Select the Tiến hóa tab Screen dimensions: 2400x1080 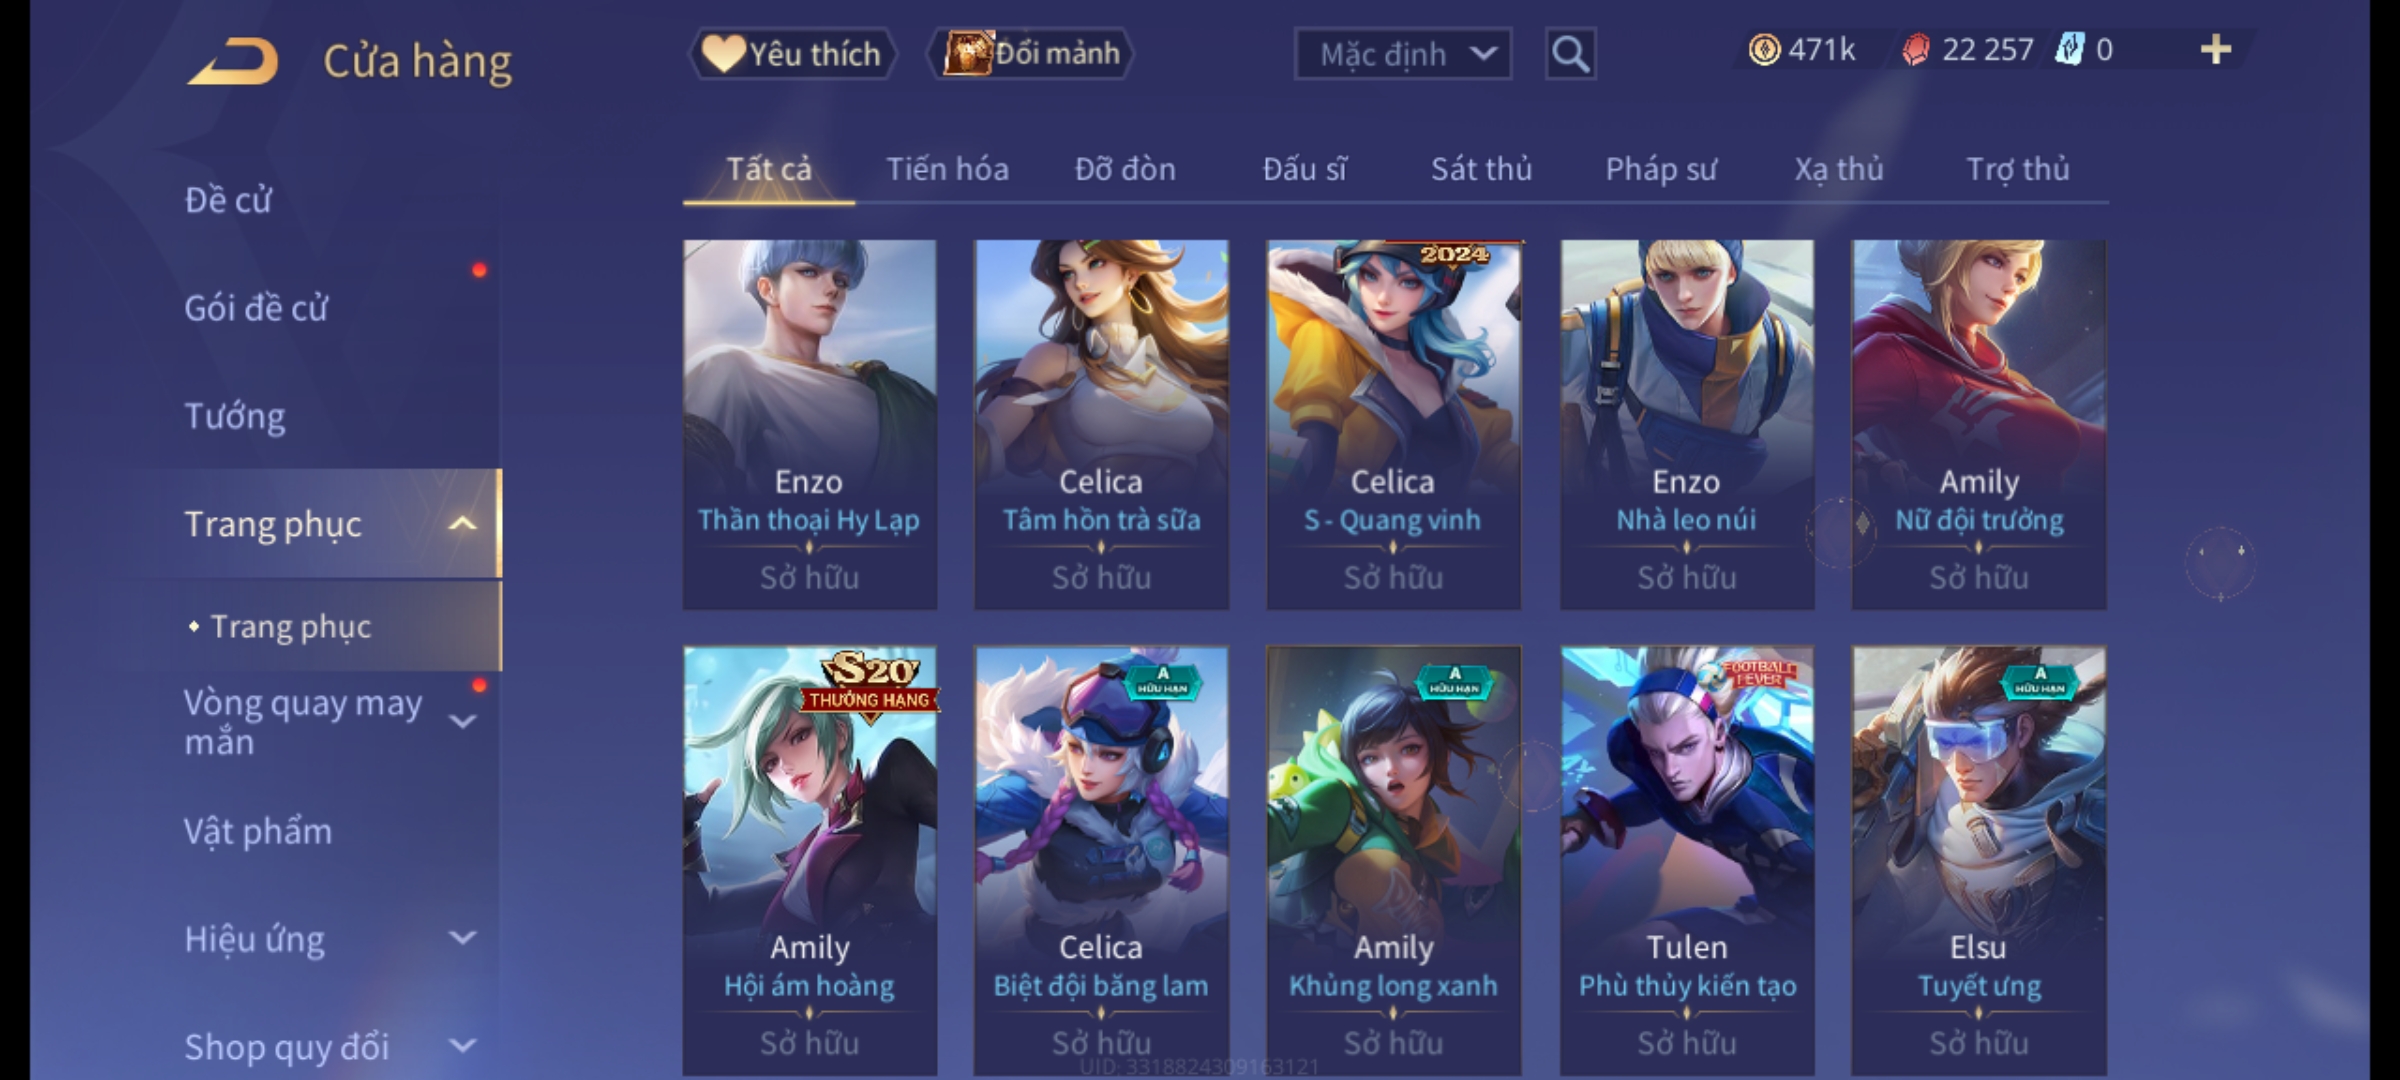947,169
